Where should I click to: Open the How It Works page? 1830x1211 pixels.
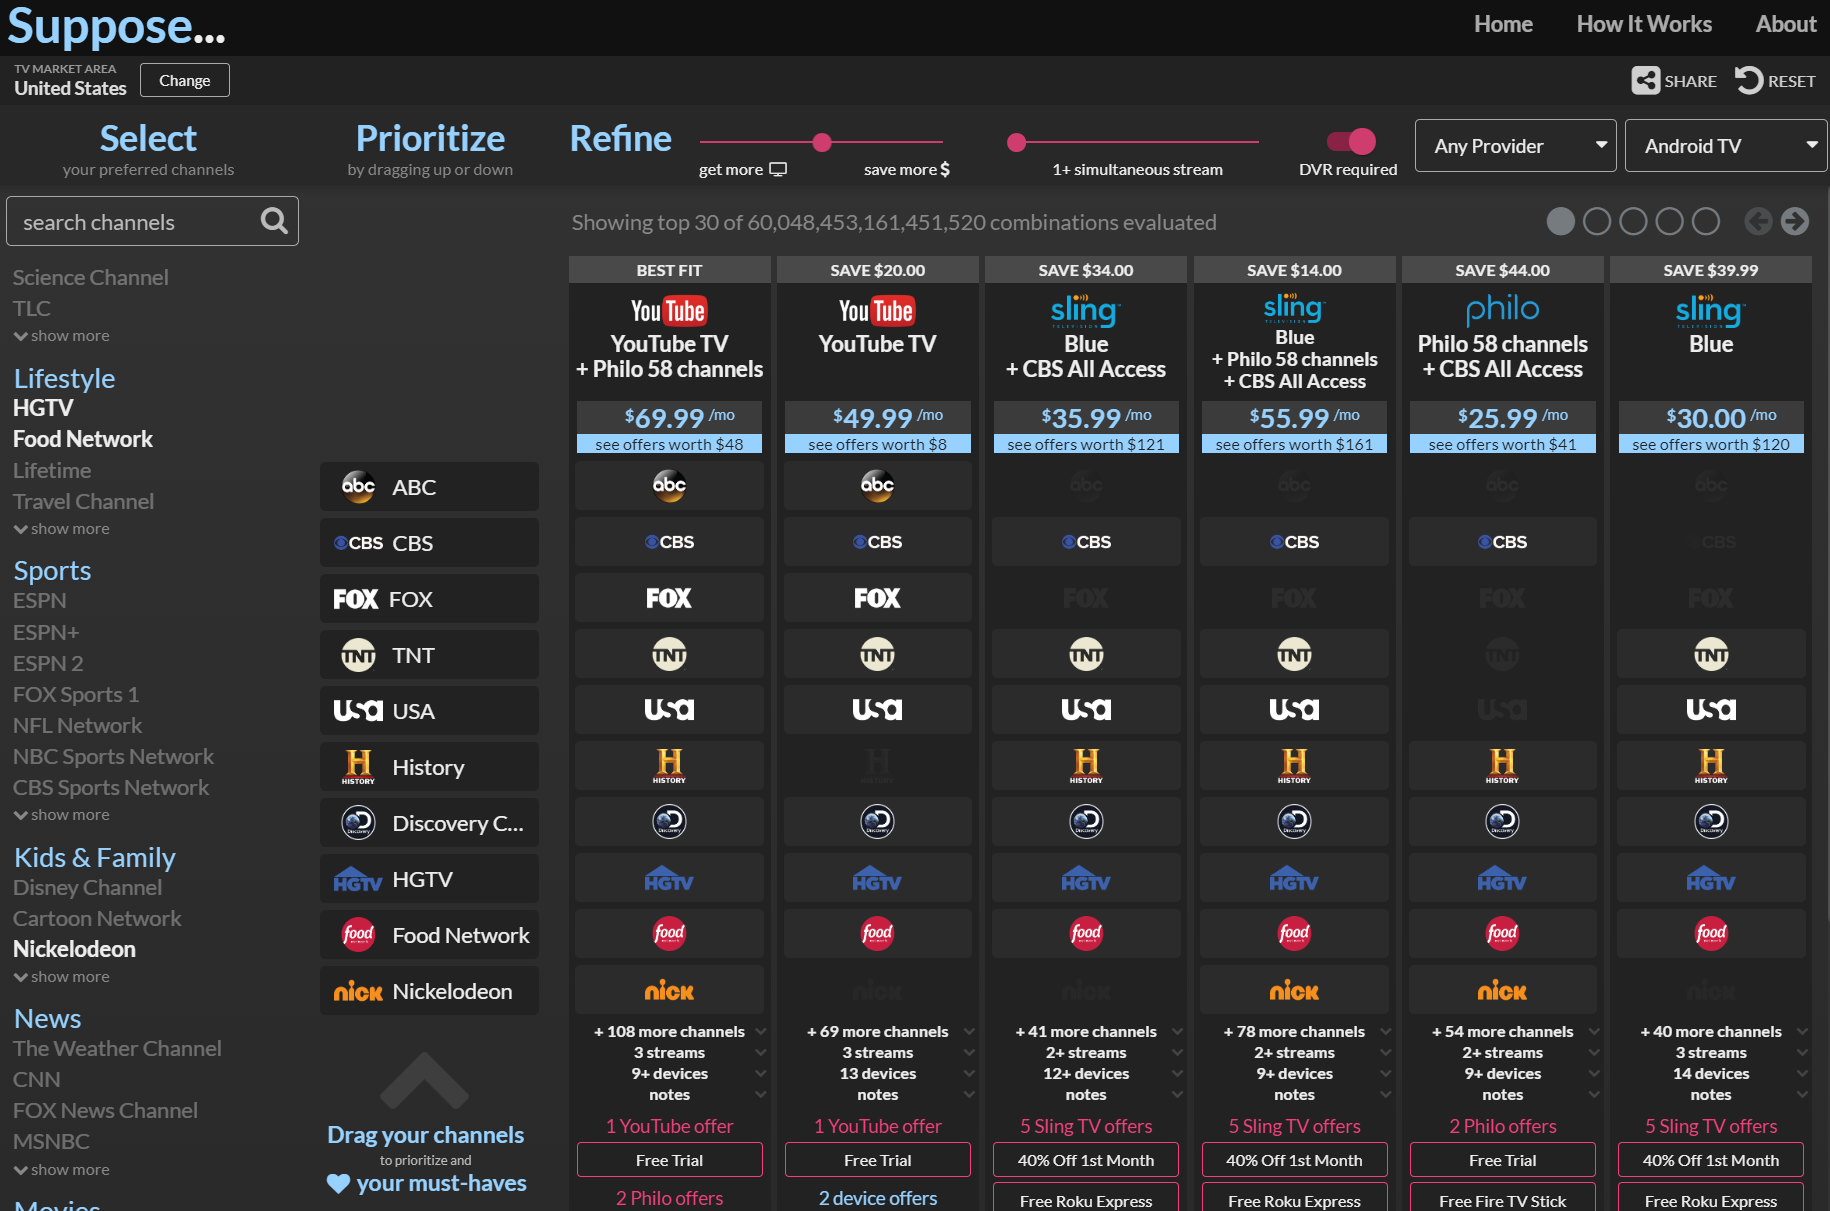coord(1644,24)
